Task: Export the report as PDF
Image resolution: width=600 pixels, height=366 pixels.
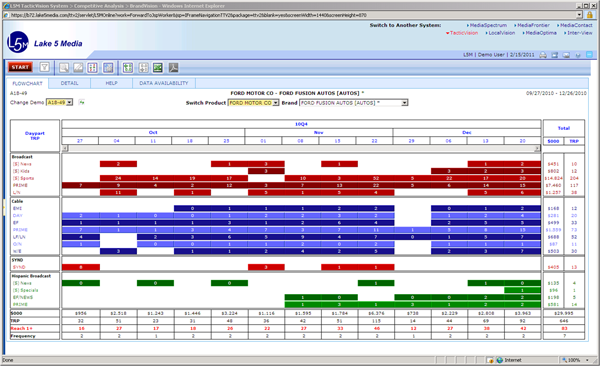Action: coord(173,68)
